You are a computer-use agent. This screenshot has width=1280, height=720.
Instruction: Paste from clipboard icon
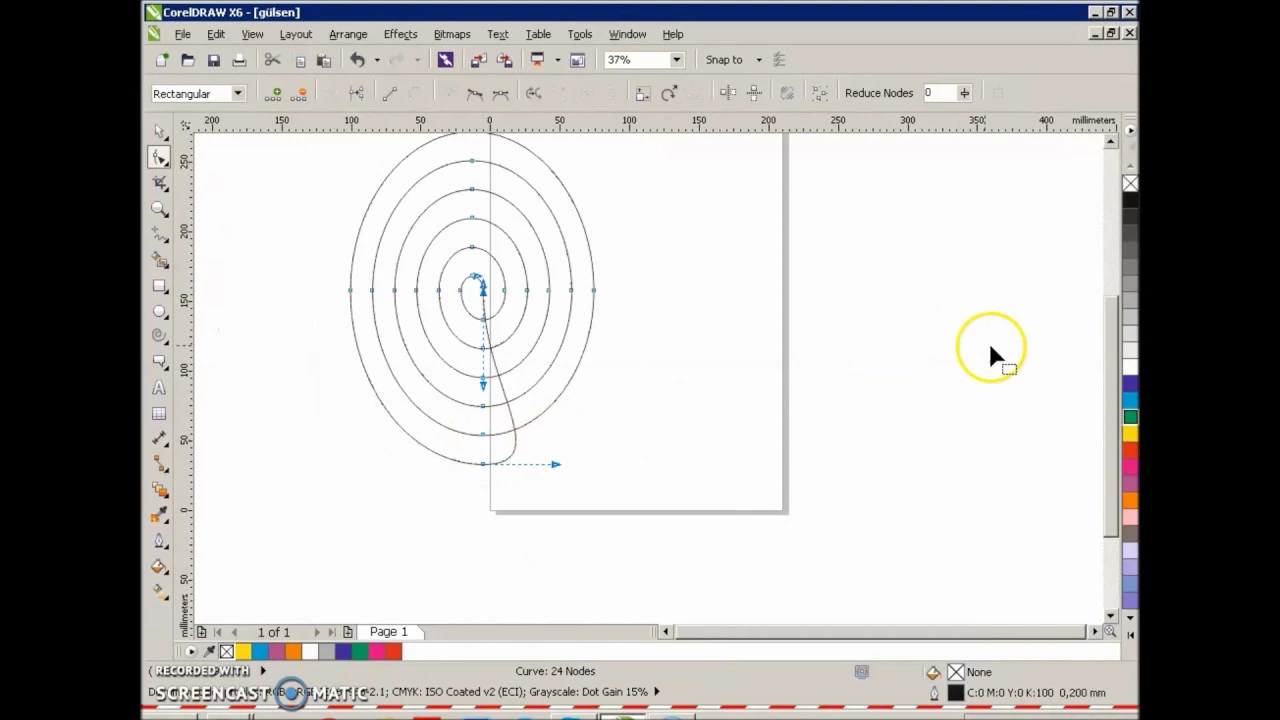[324, 60]
